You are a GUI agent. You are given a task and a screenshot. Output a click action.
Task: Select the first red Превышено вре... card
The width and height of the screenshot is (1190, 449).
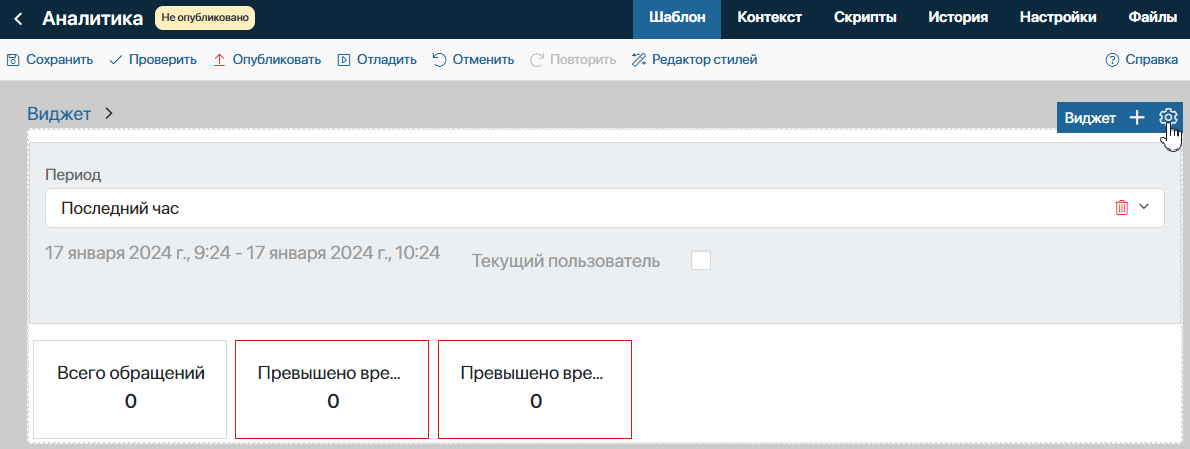coord(332,388)
